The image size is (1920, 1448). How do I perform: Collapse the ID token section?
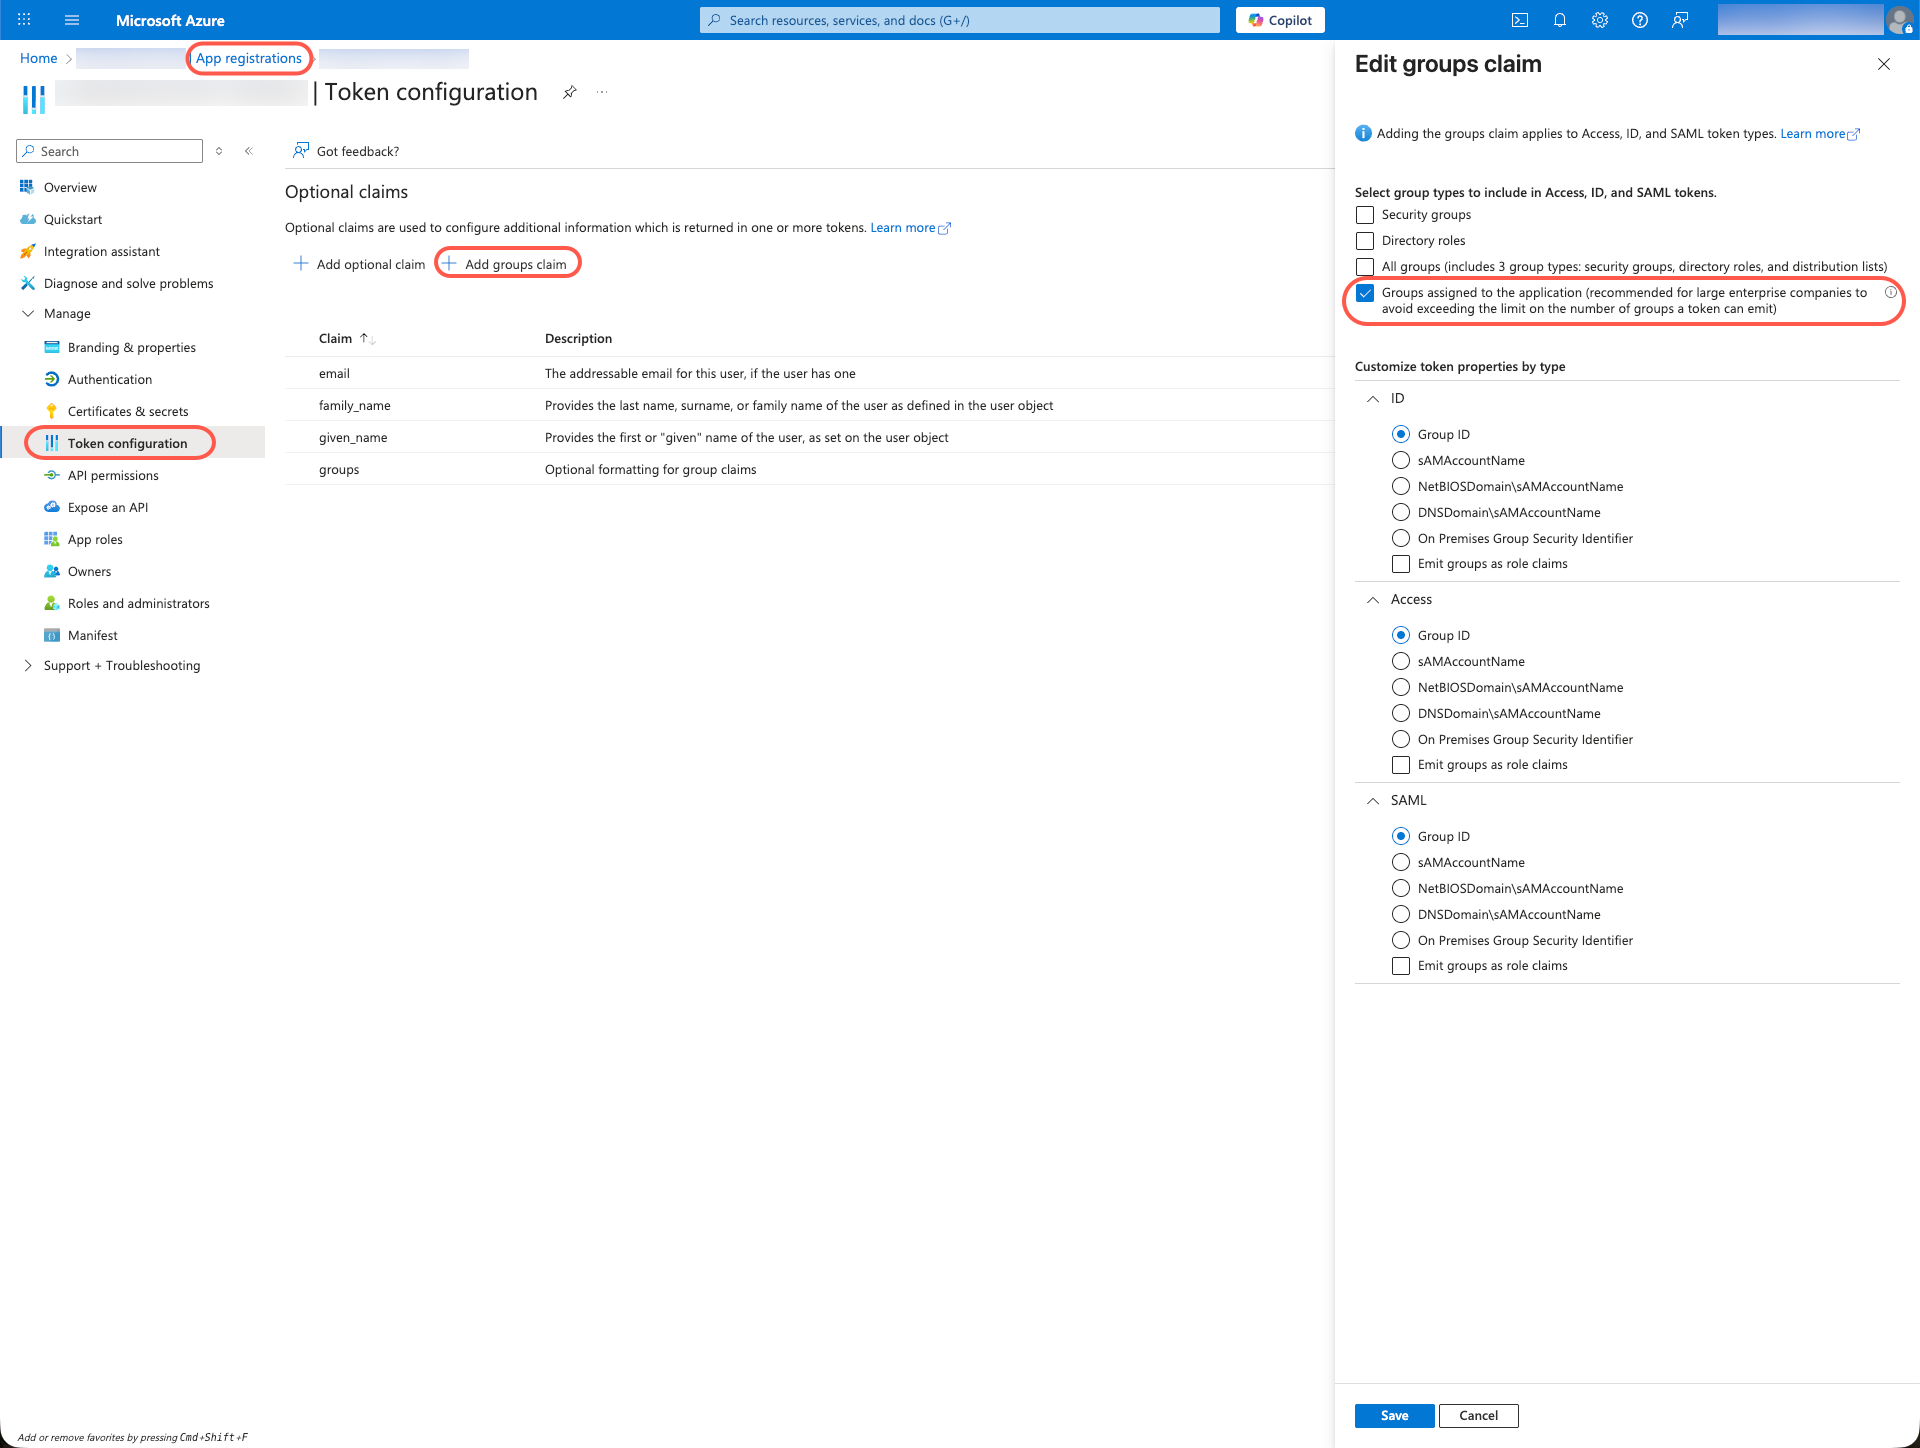pyautogui.click(x=1373, y=399)
